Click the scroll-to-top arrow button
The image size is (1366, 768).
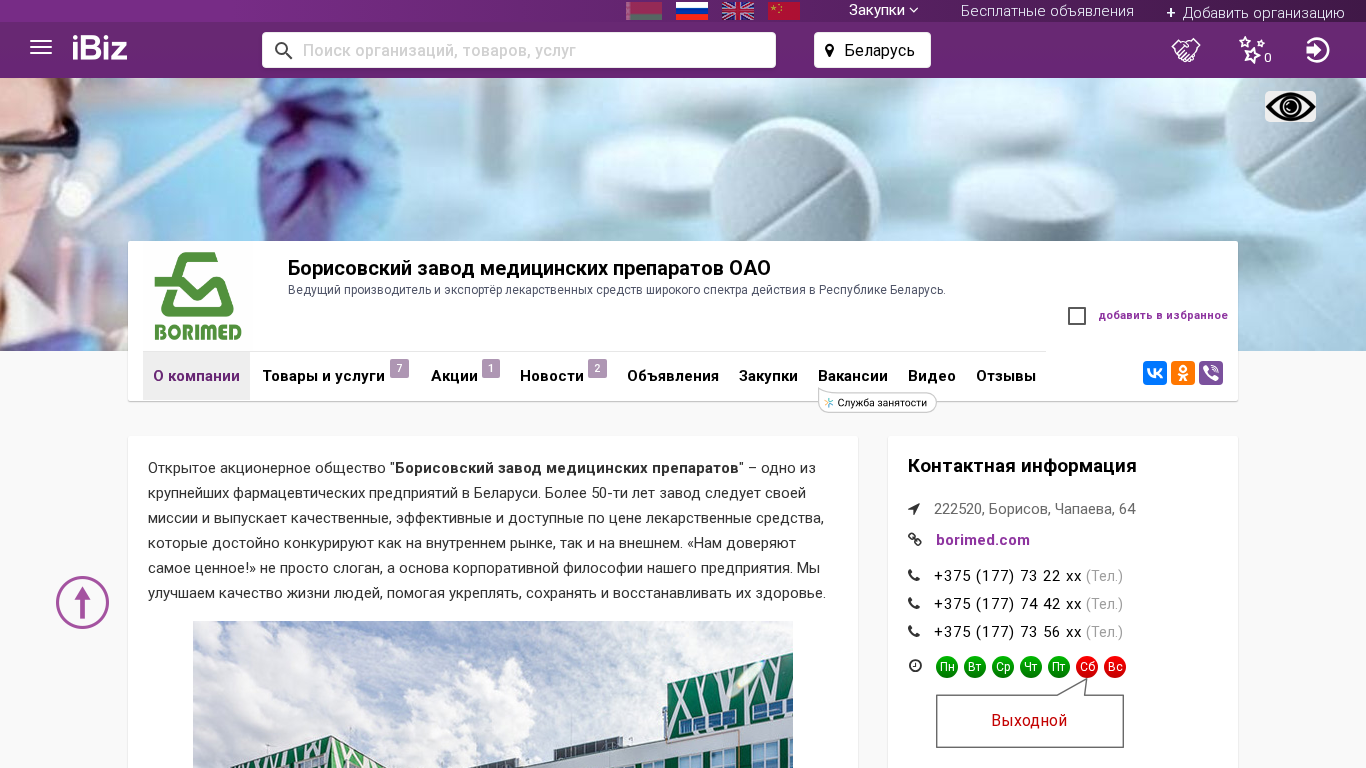tap(82, 603)
